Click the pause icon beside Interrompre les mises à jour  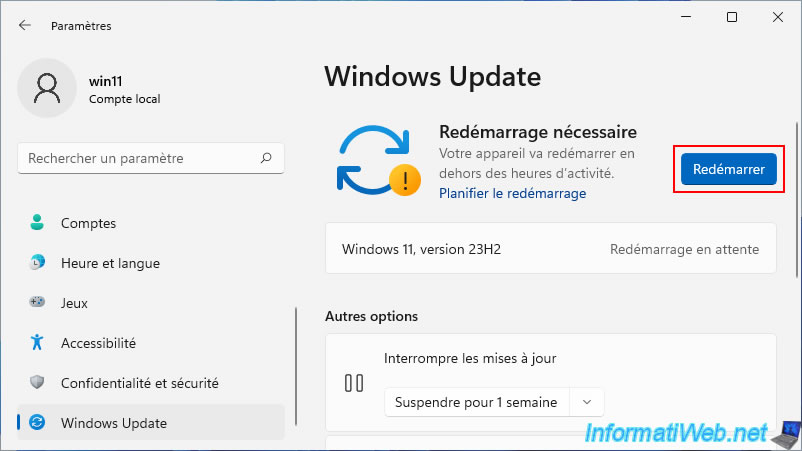[x=354, y=383]
